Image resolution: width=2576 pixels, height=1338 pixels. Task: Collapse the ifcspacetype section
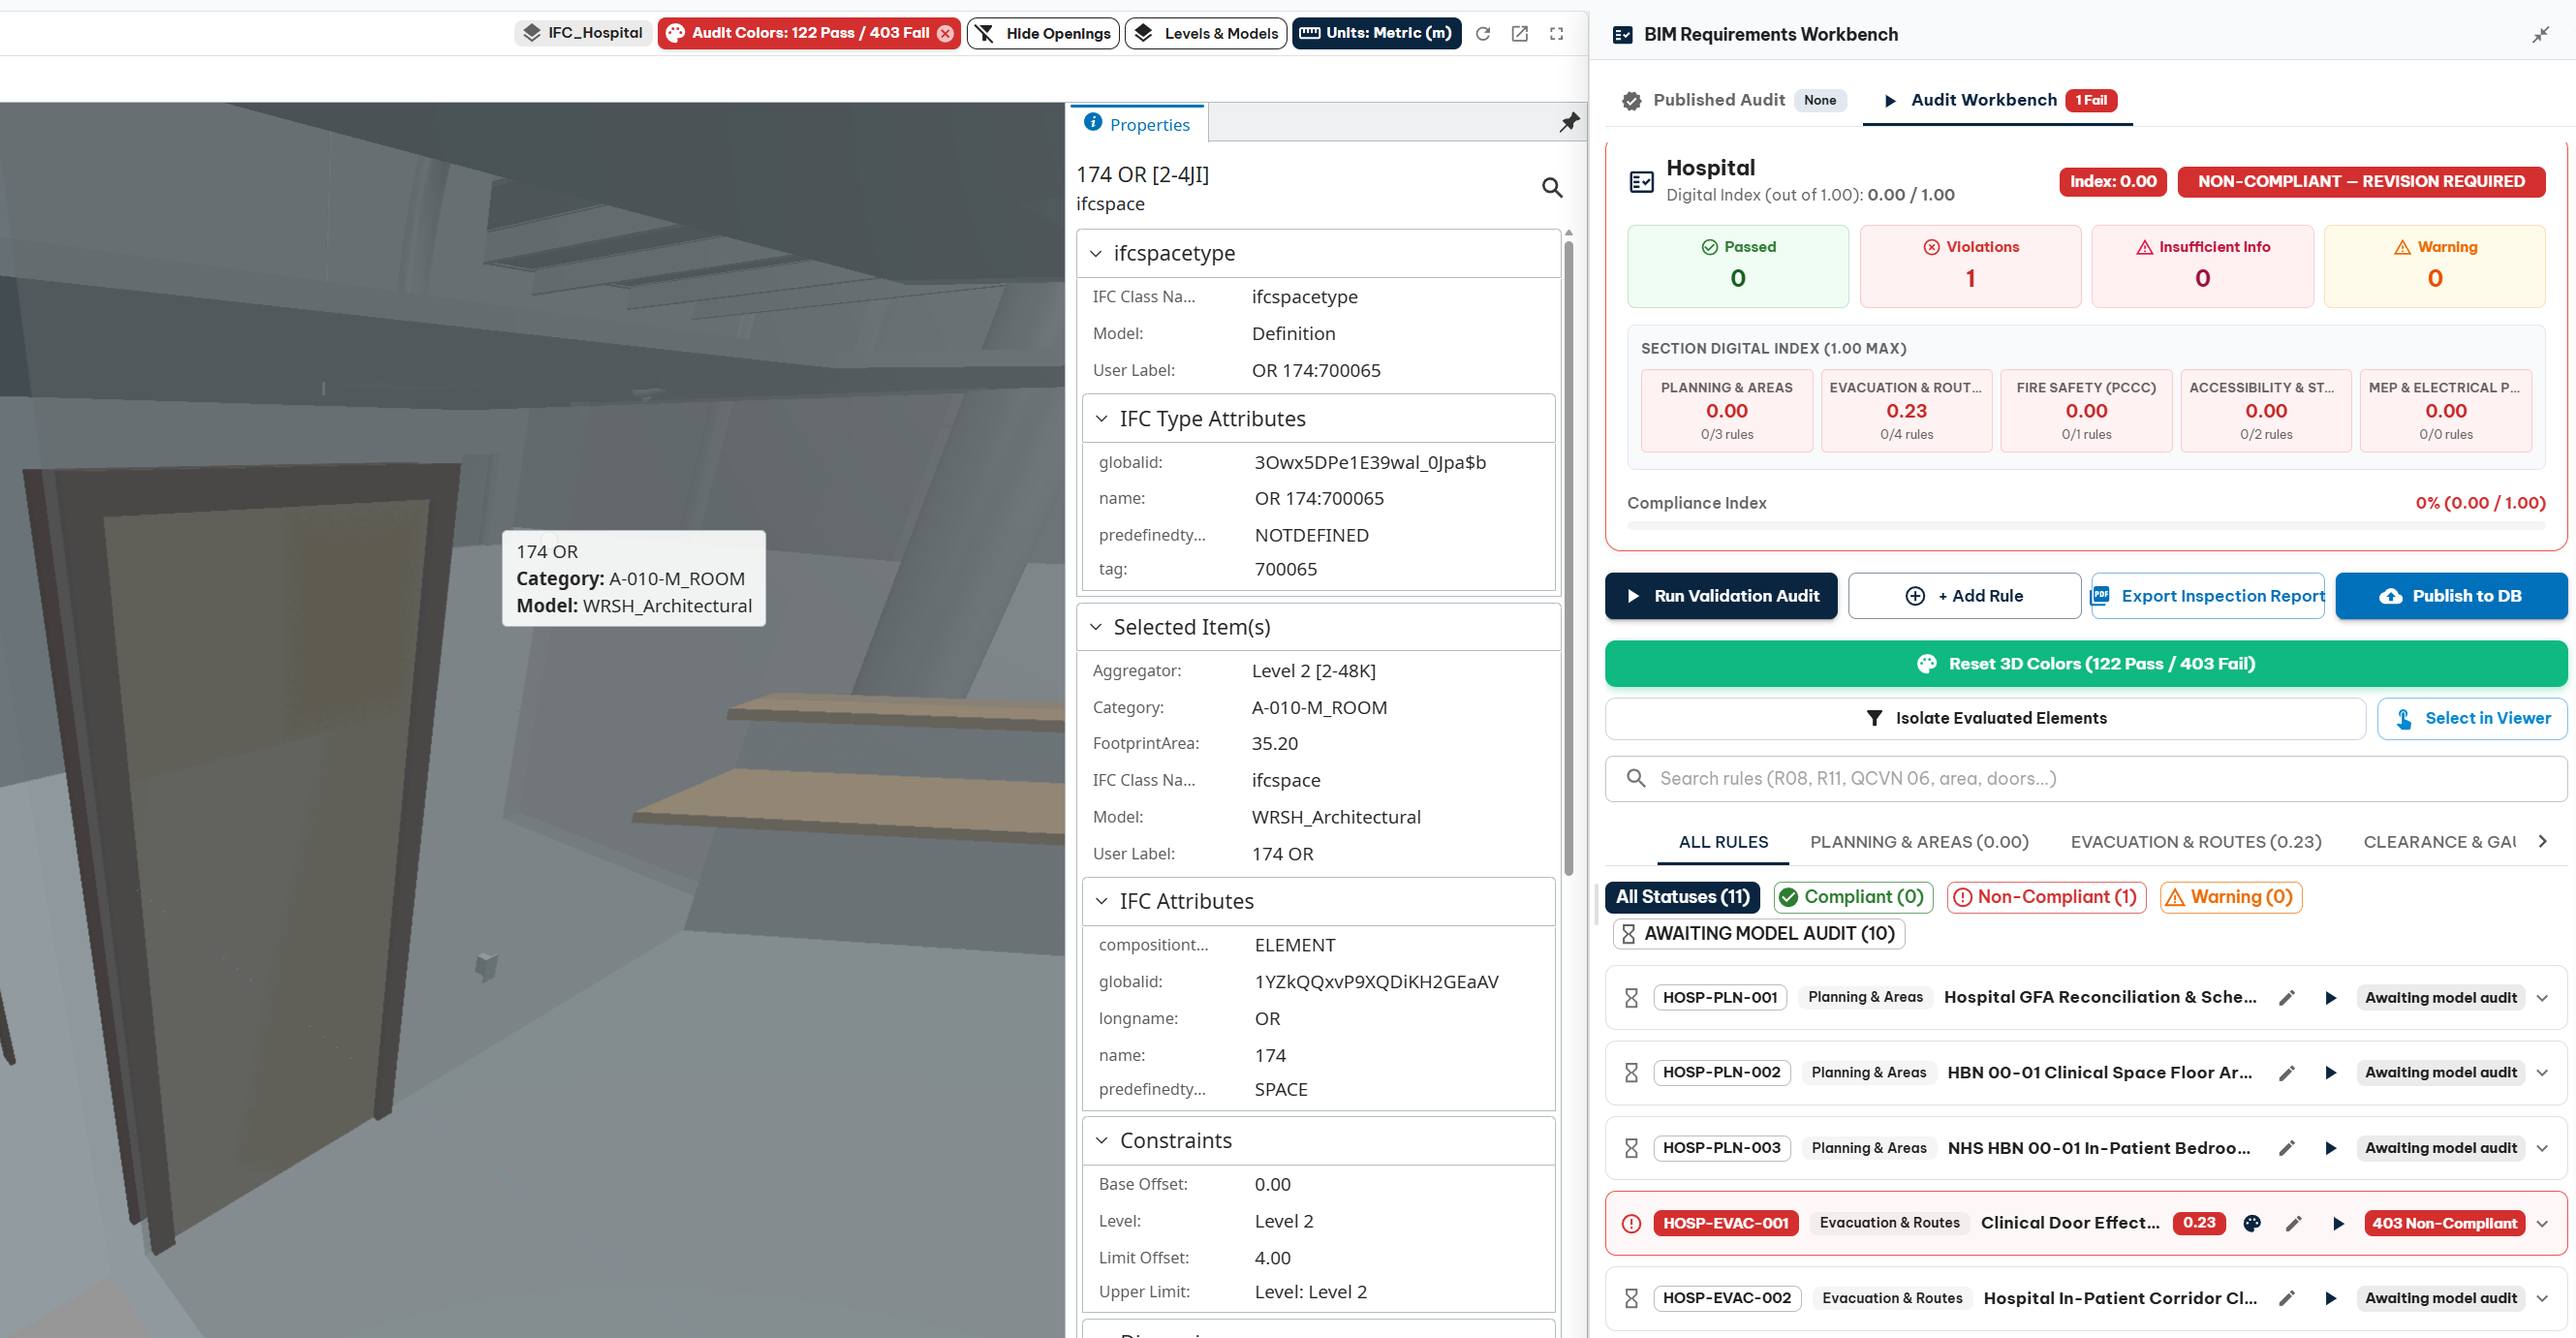1096,254
